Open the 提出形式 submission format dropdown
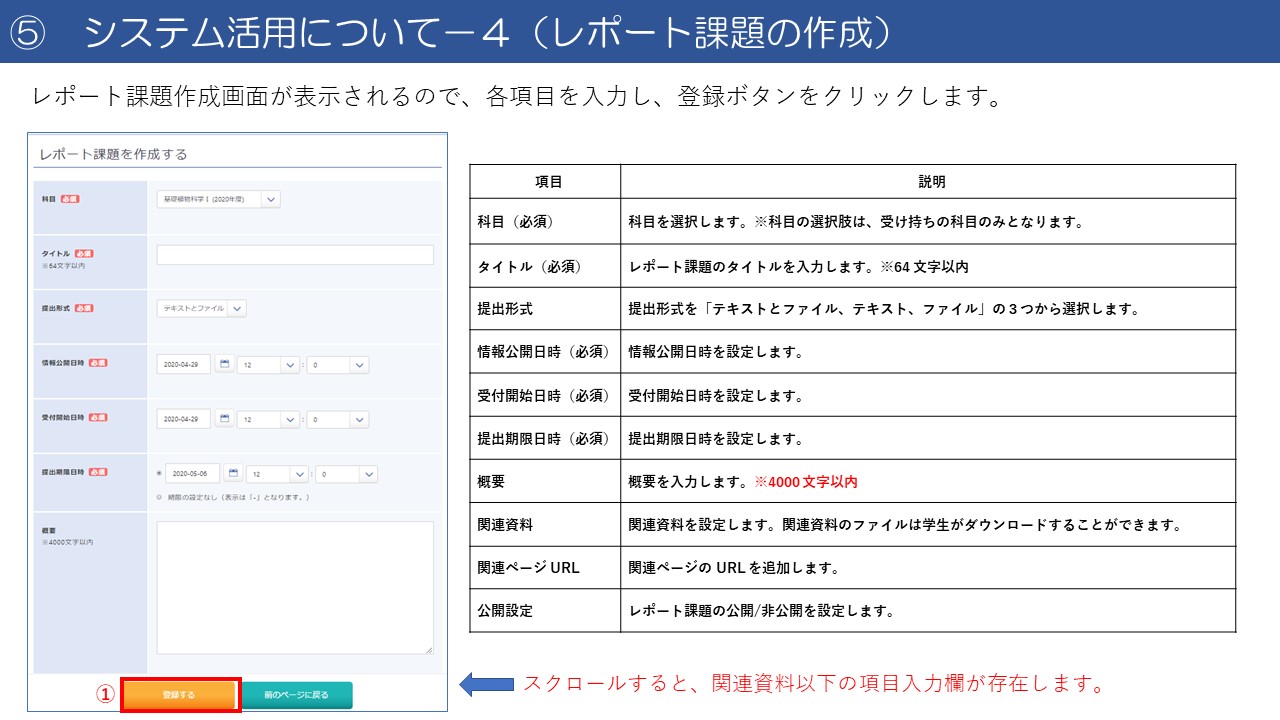 point(201,309)
